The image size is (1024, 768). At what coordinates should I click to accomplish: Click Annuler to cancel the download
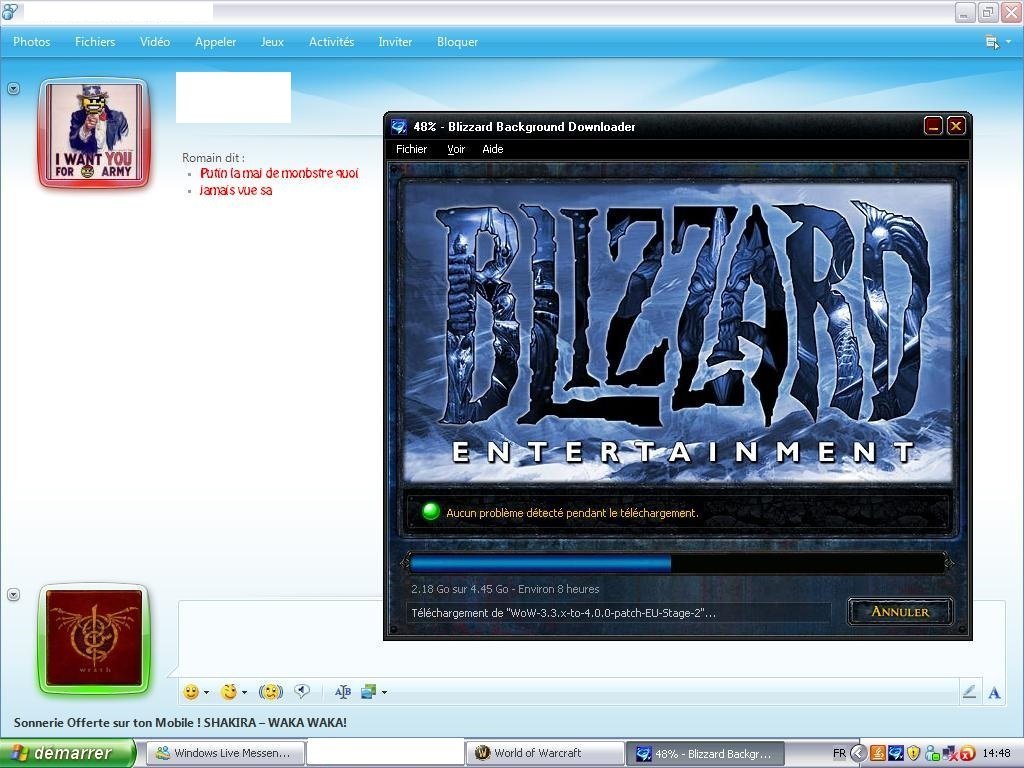[900, 612]
